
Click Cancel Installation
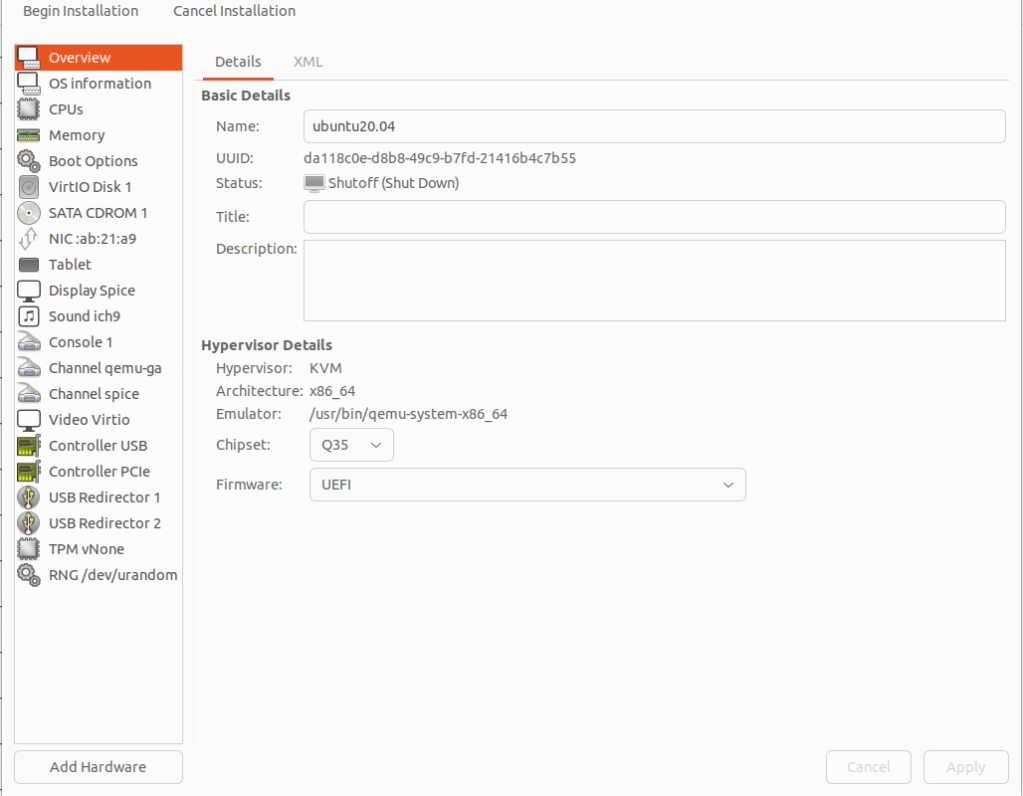click(x=234, y=11)
